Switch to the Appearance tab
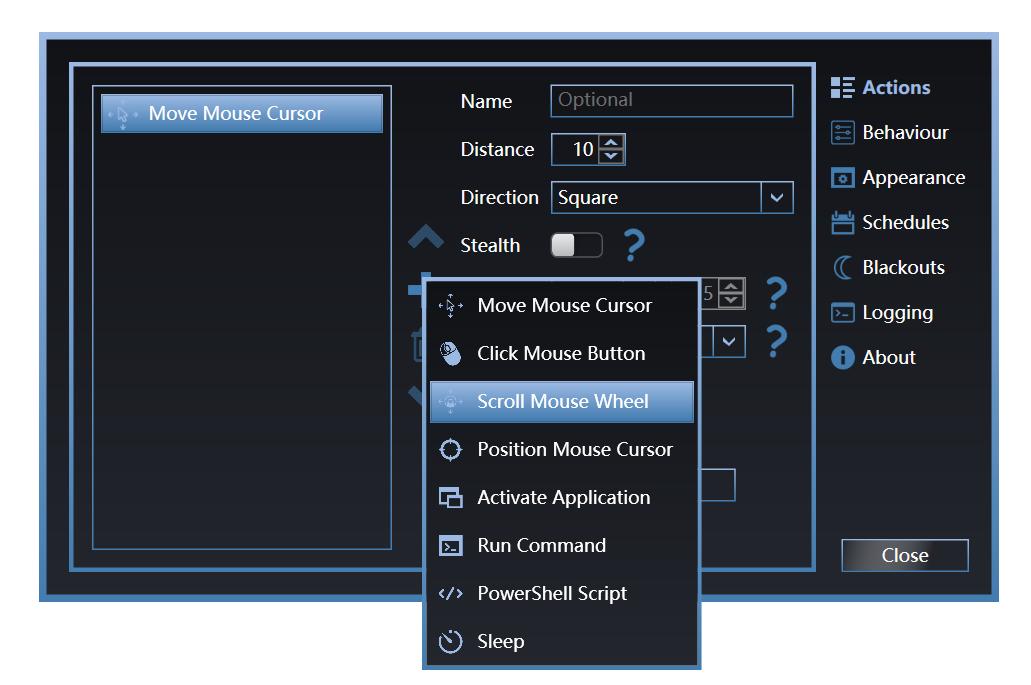This screenshot has height=685, width=1031. tap(898, 177)
